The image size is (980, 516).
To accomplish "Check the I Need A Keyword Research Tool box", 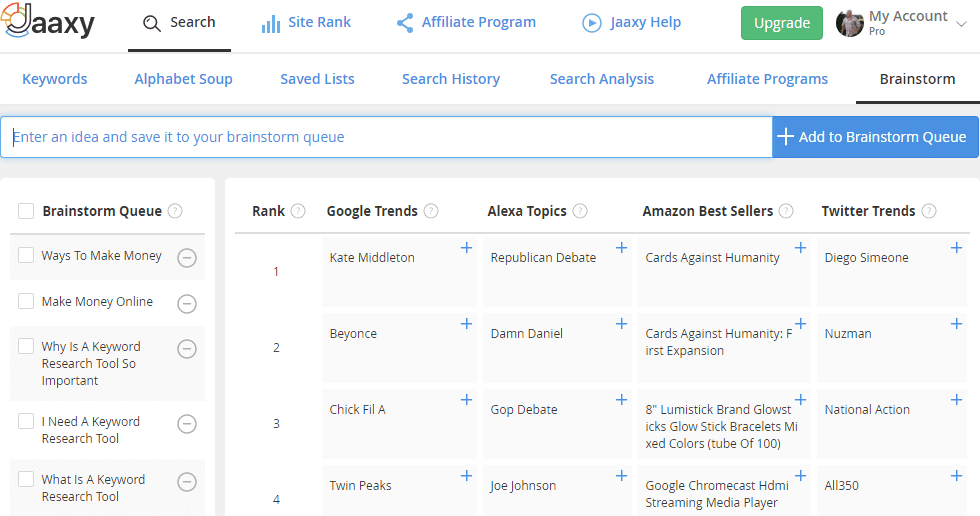I will (x=26, y=421).
